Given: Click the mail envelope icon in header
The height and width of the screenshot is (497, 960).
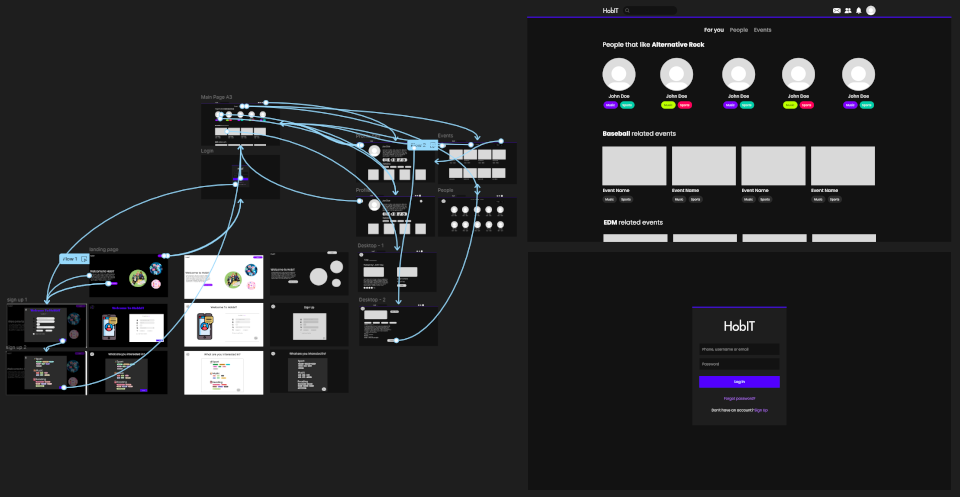Looking at the screenshot, I should pyautogui.click(x=837, y=10).
